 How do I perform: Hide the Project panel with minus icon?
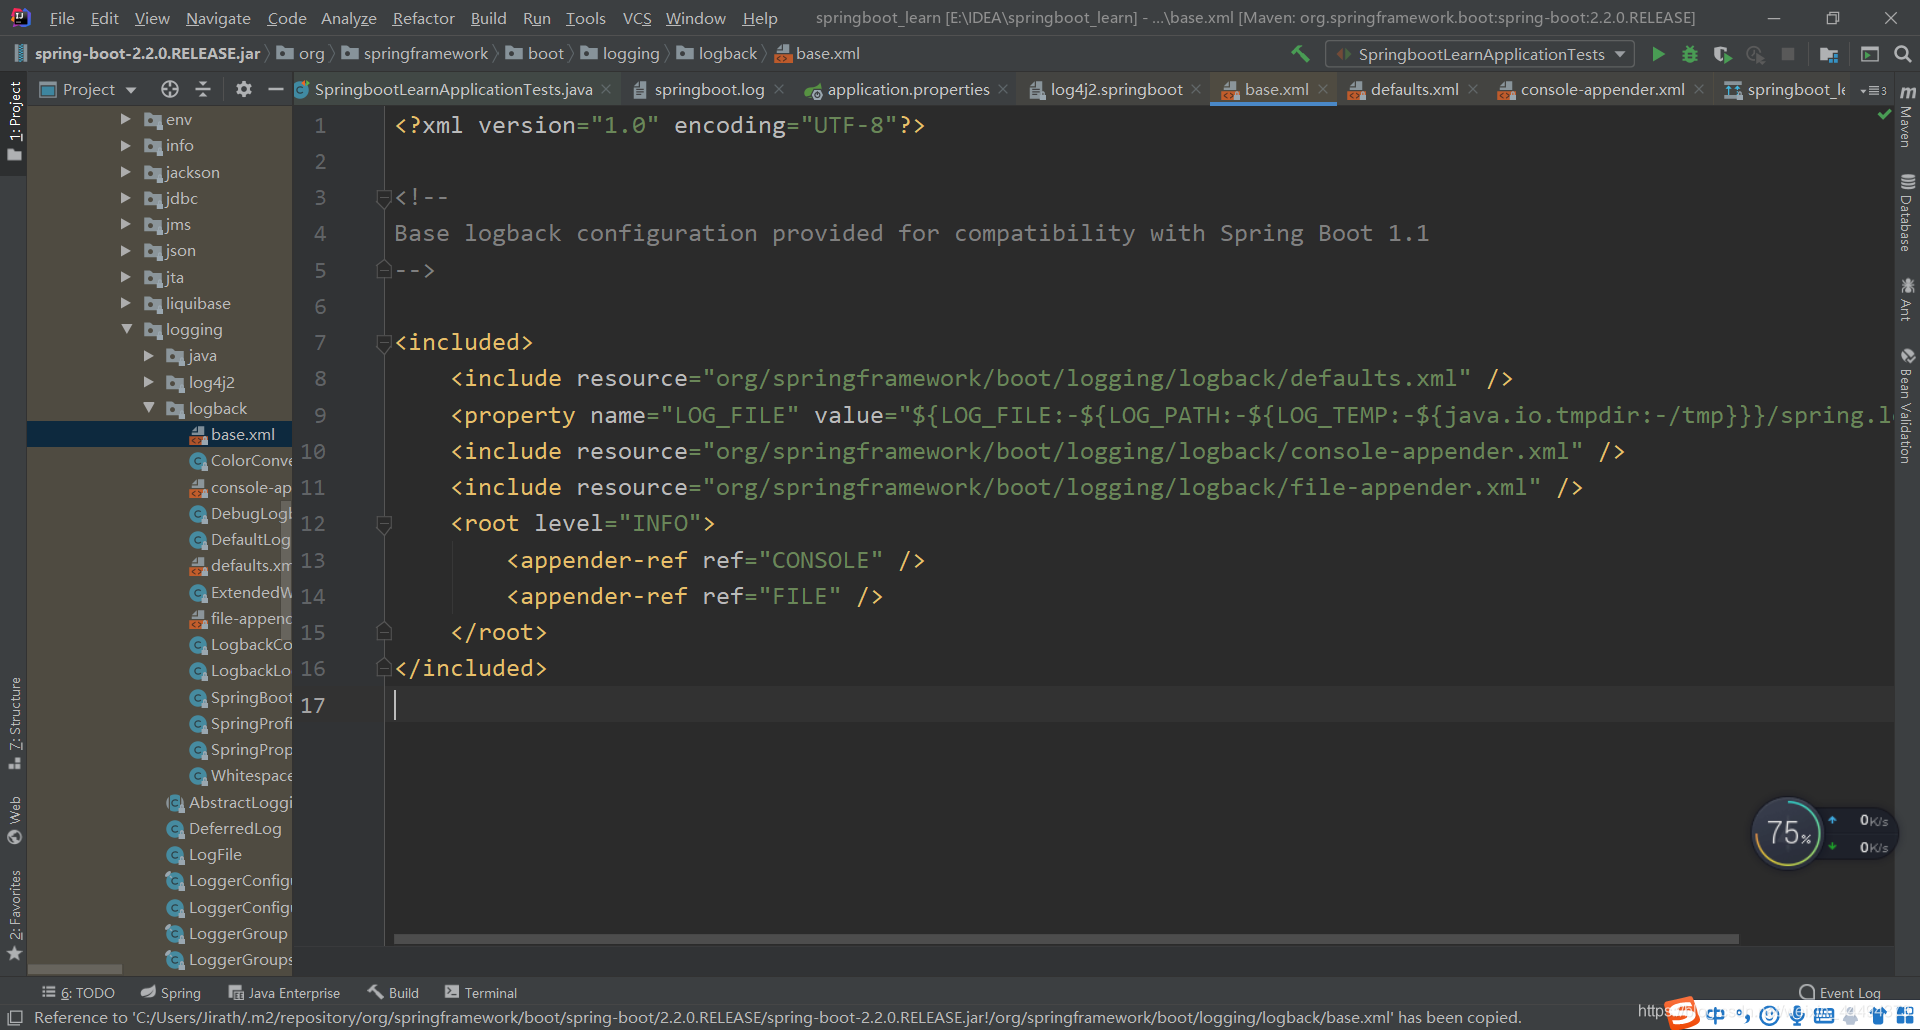[276, 89]
